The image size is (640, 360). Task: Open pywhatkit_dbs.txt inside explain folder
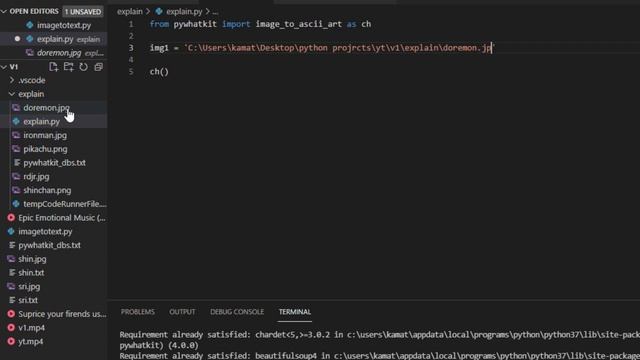tap(54, 163)
